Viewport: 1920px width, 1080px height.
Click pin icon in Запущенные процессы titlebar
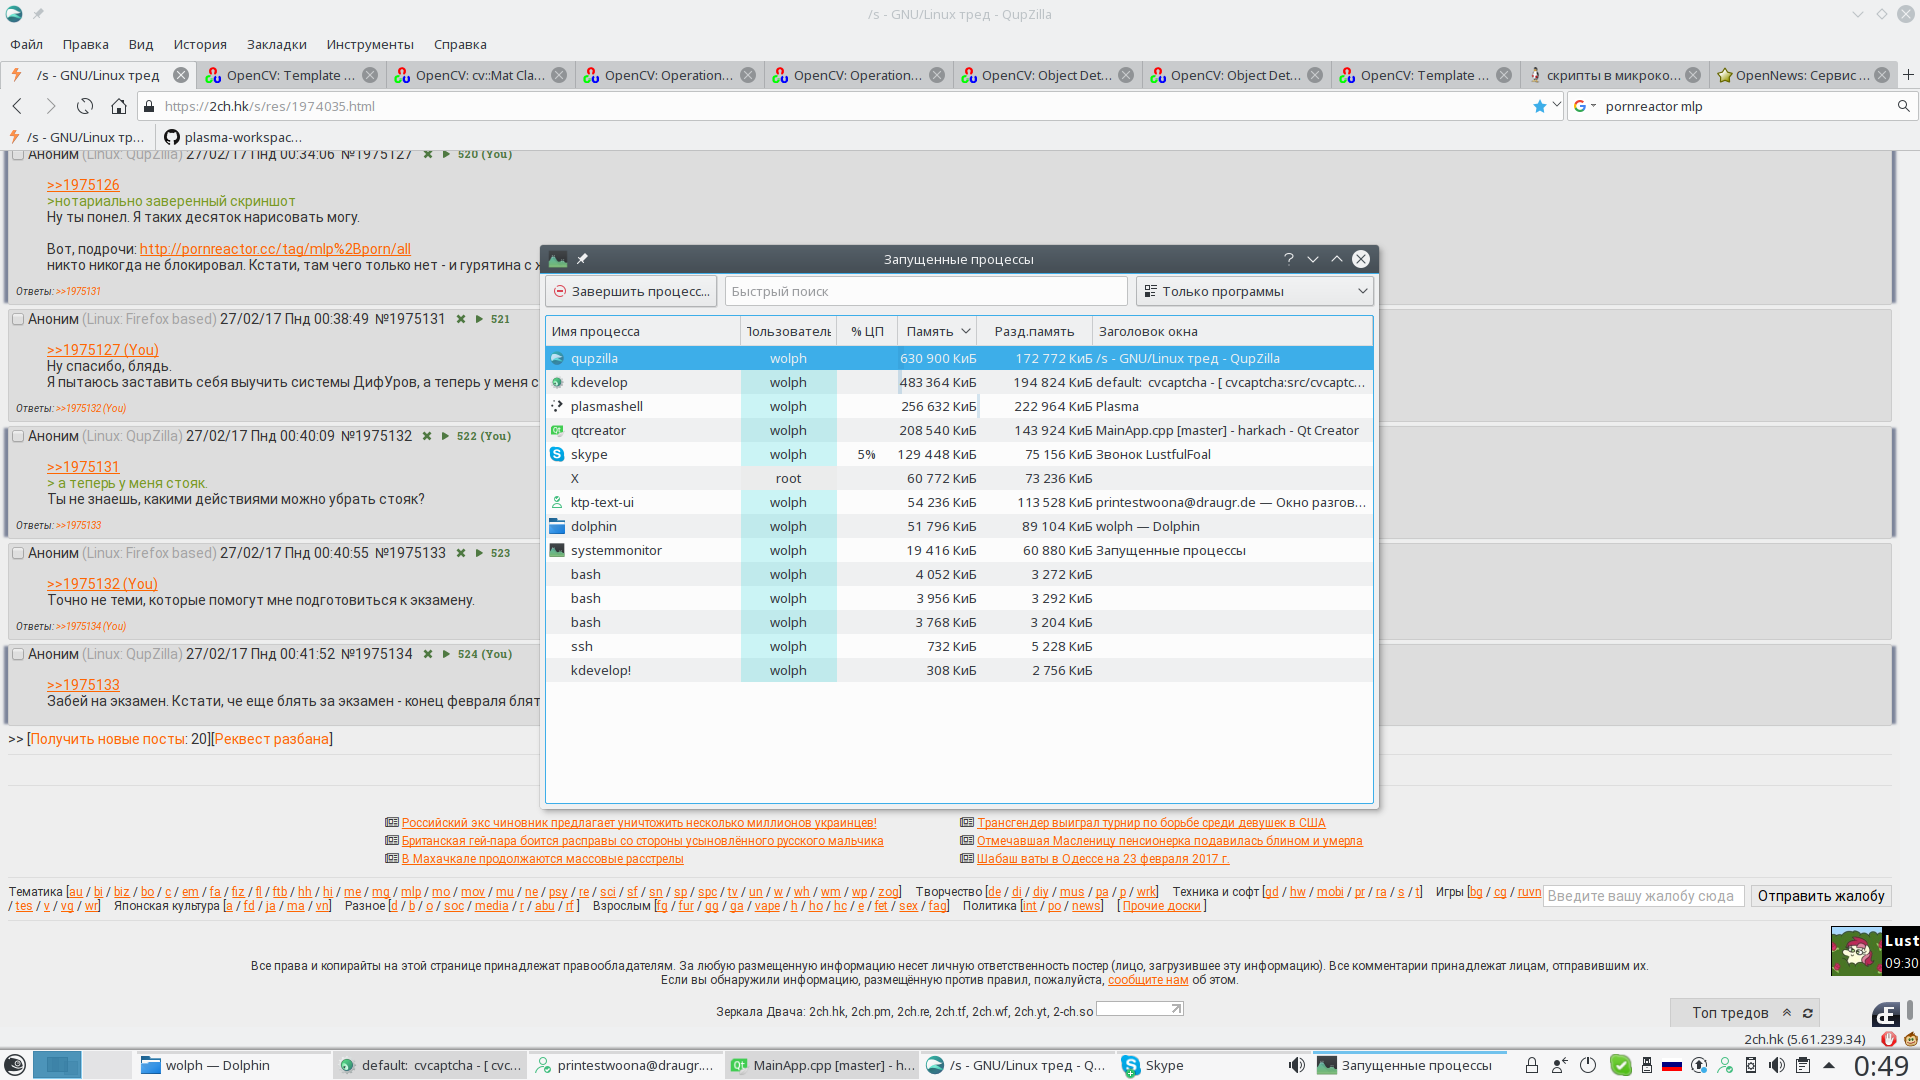point(582,259)
